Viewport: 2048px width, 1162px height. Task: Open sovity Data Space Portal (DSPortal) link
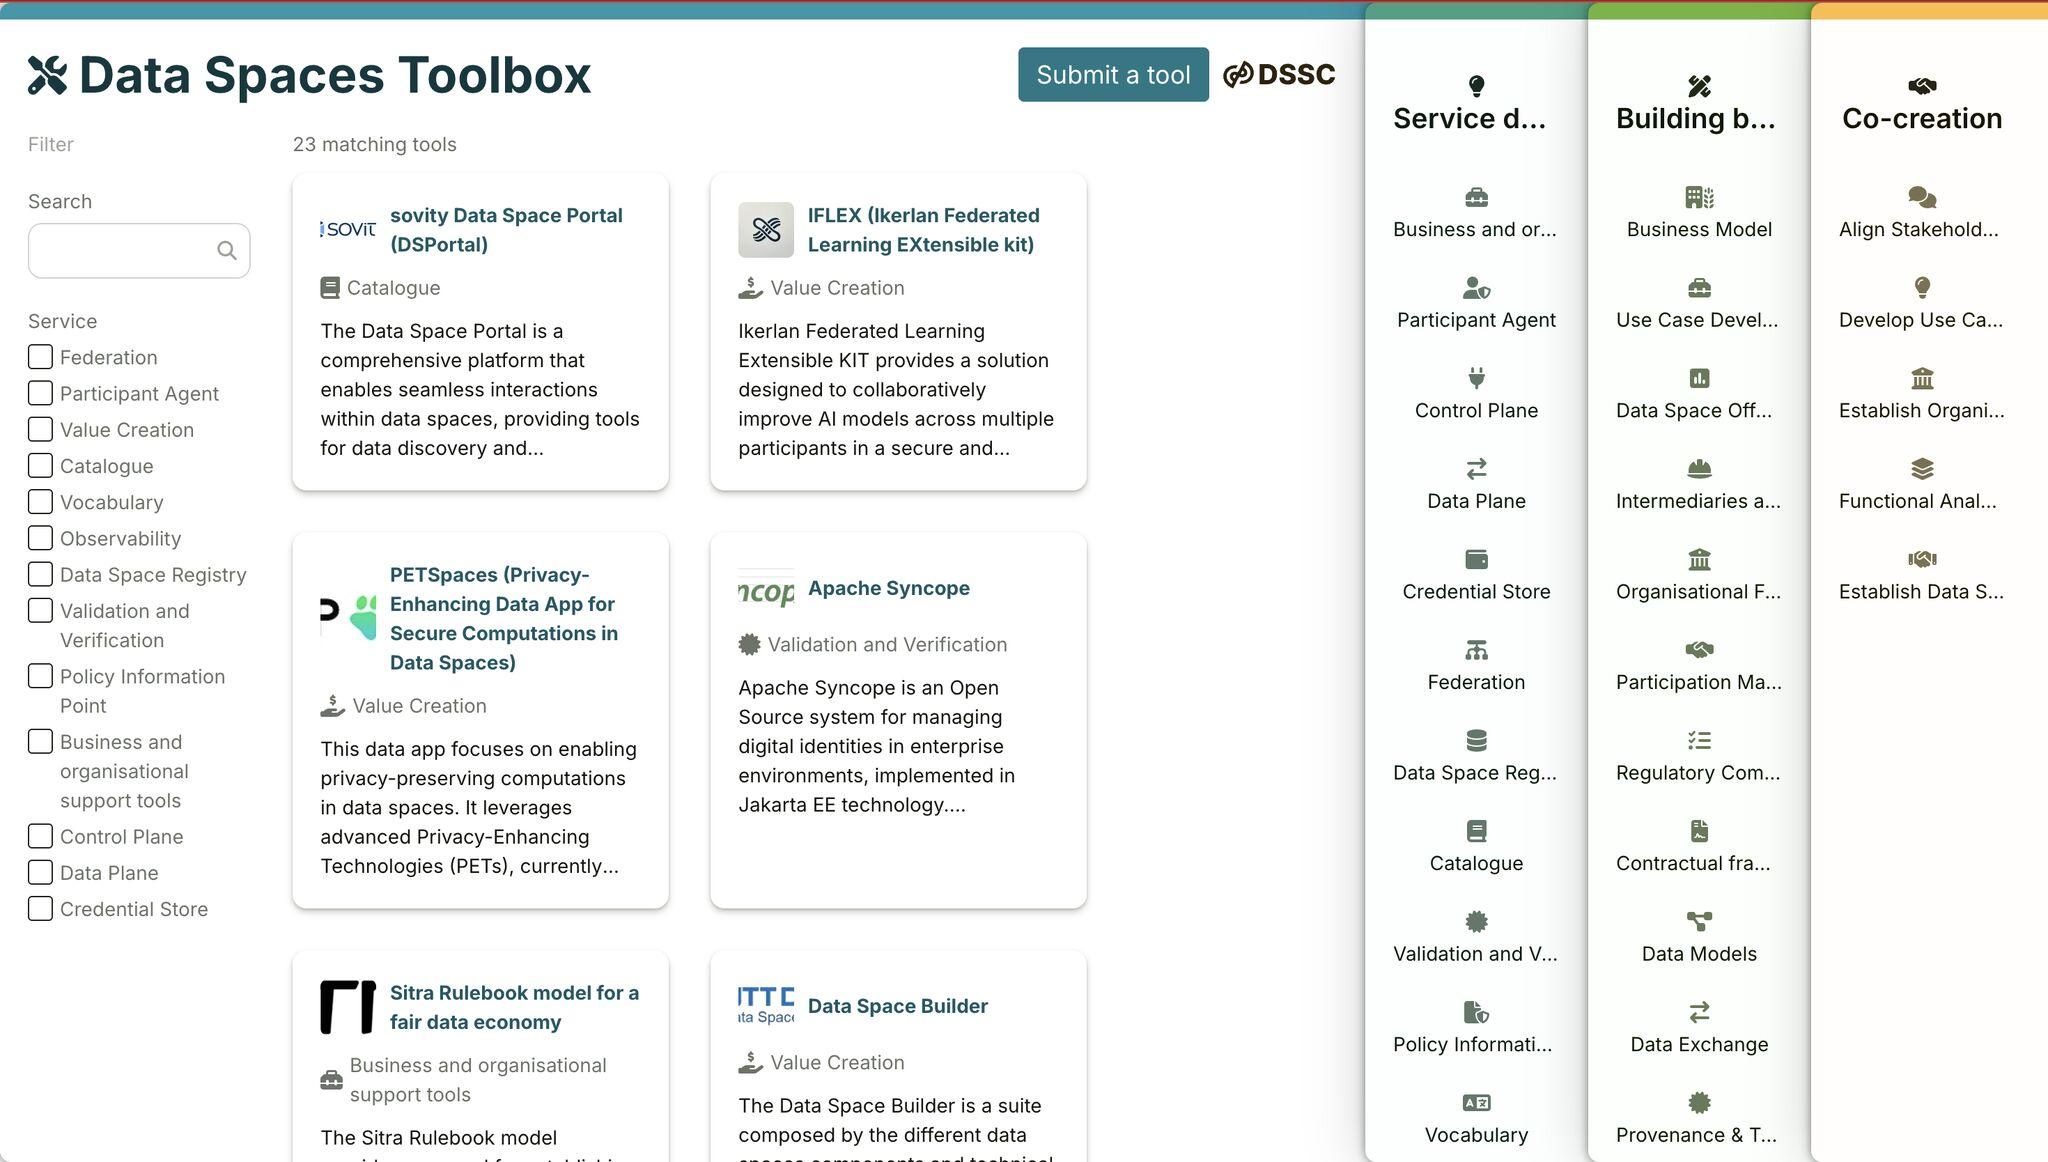(506, 230)
